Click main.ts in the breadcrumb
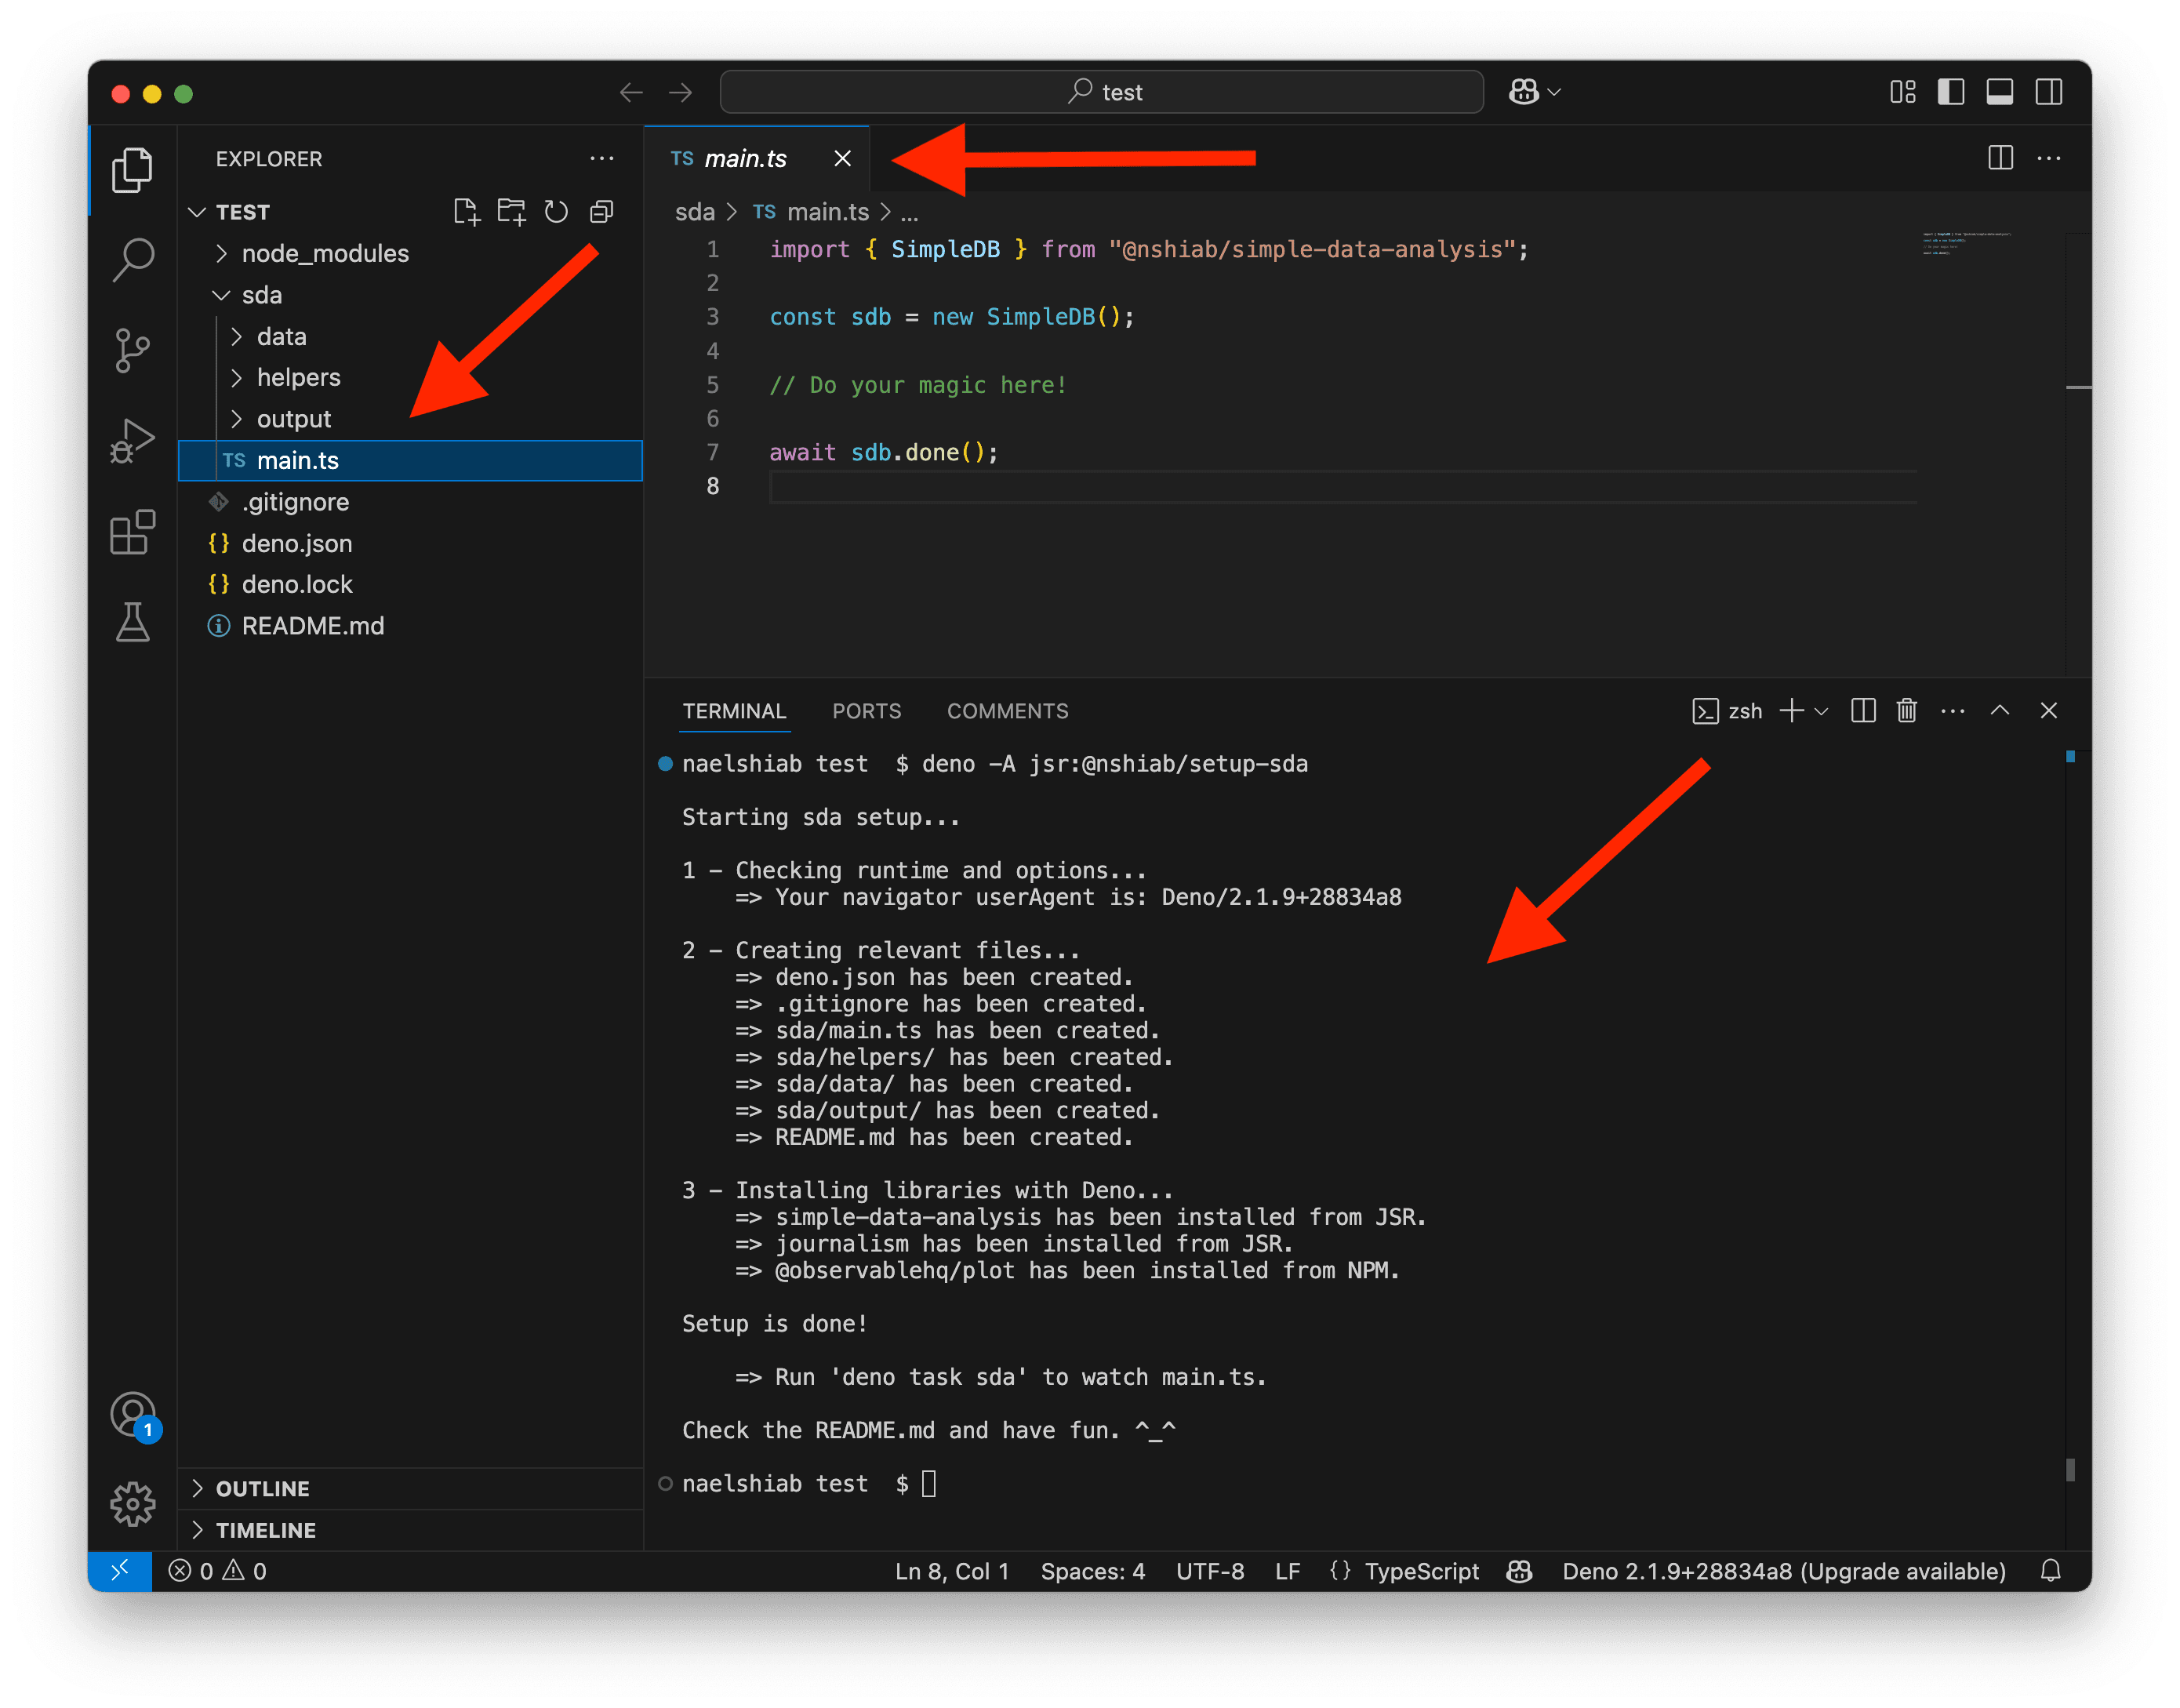The height and width of the screenshot is (1708, 2180). pos(827,212)
